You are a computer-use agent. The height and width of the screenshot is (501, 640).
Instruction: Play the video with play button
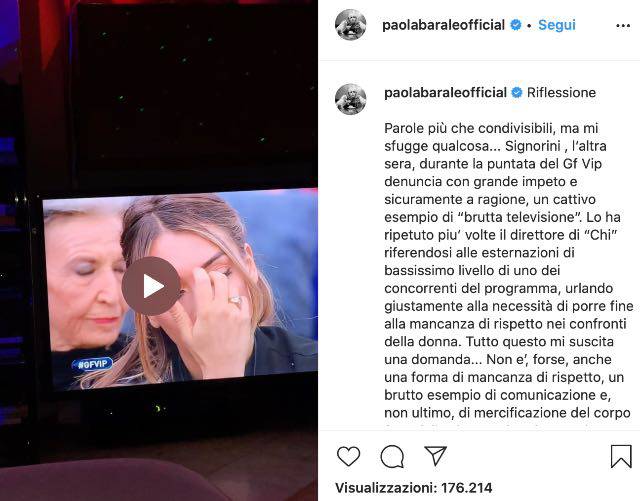[x=151, y=286]
